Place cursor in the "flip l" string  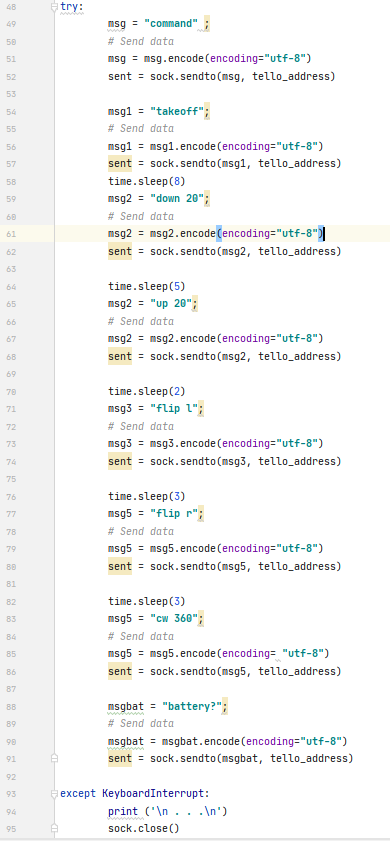click(x=174, y=409)
